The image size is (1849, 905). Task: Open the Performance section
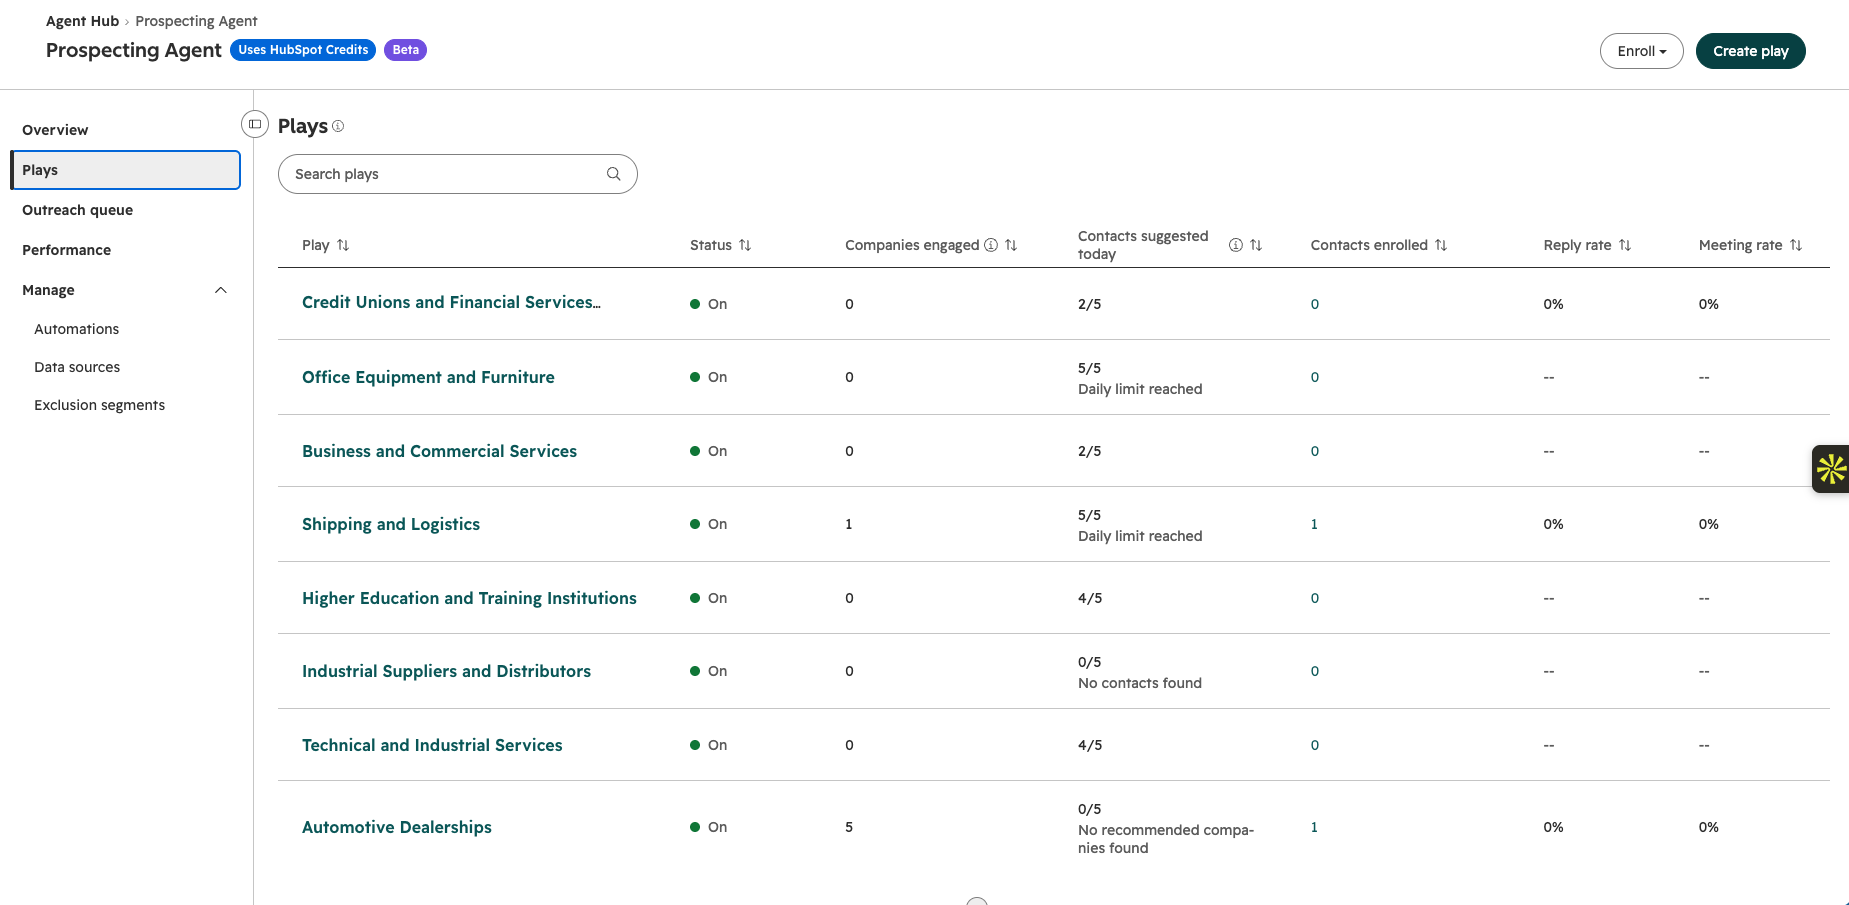(67, 250)
